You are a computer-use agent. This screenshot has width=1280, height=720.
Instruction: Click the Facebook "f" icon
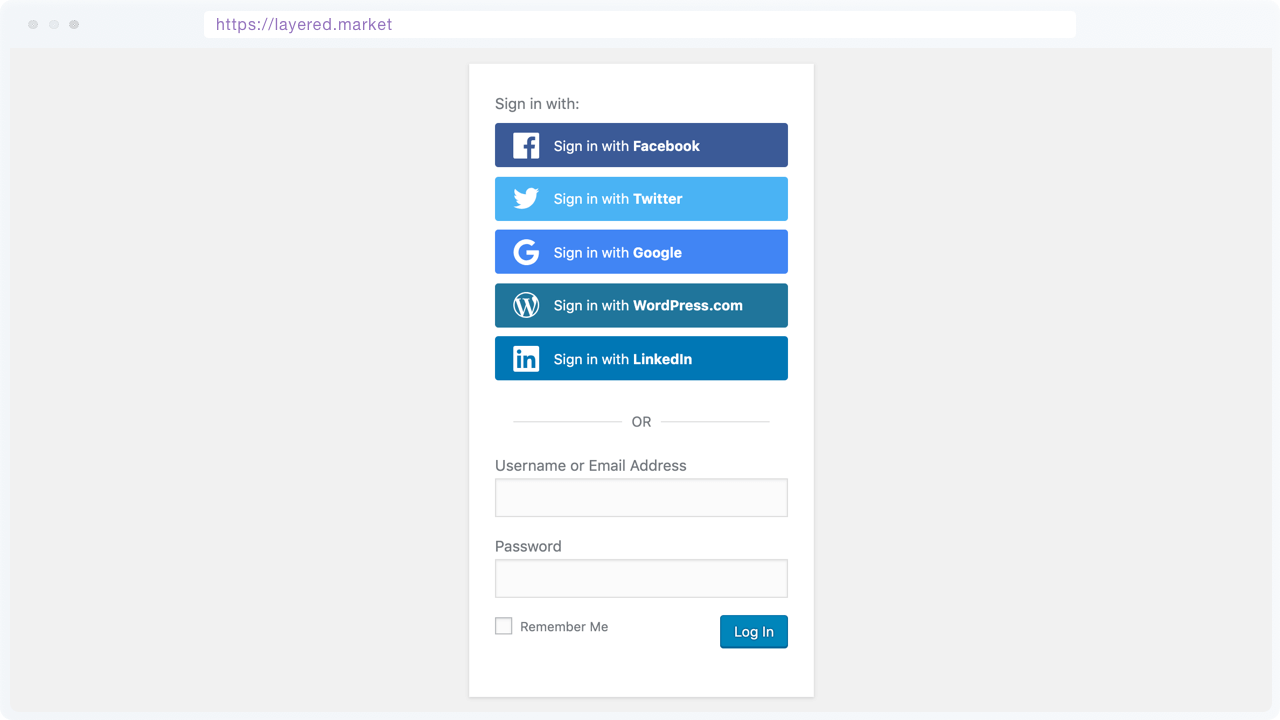(x=524, y=144)
